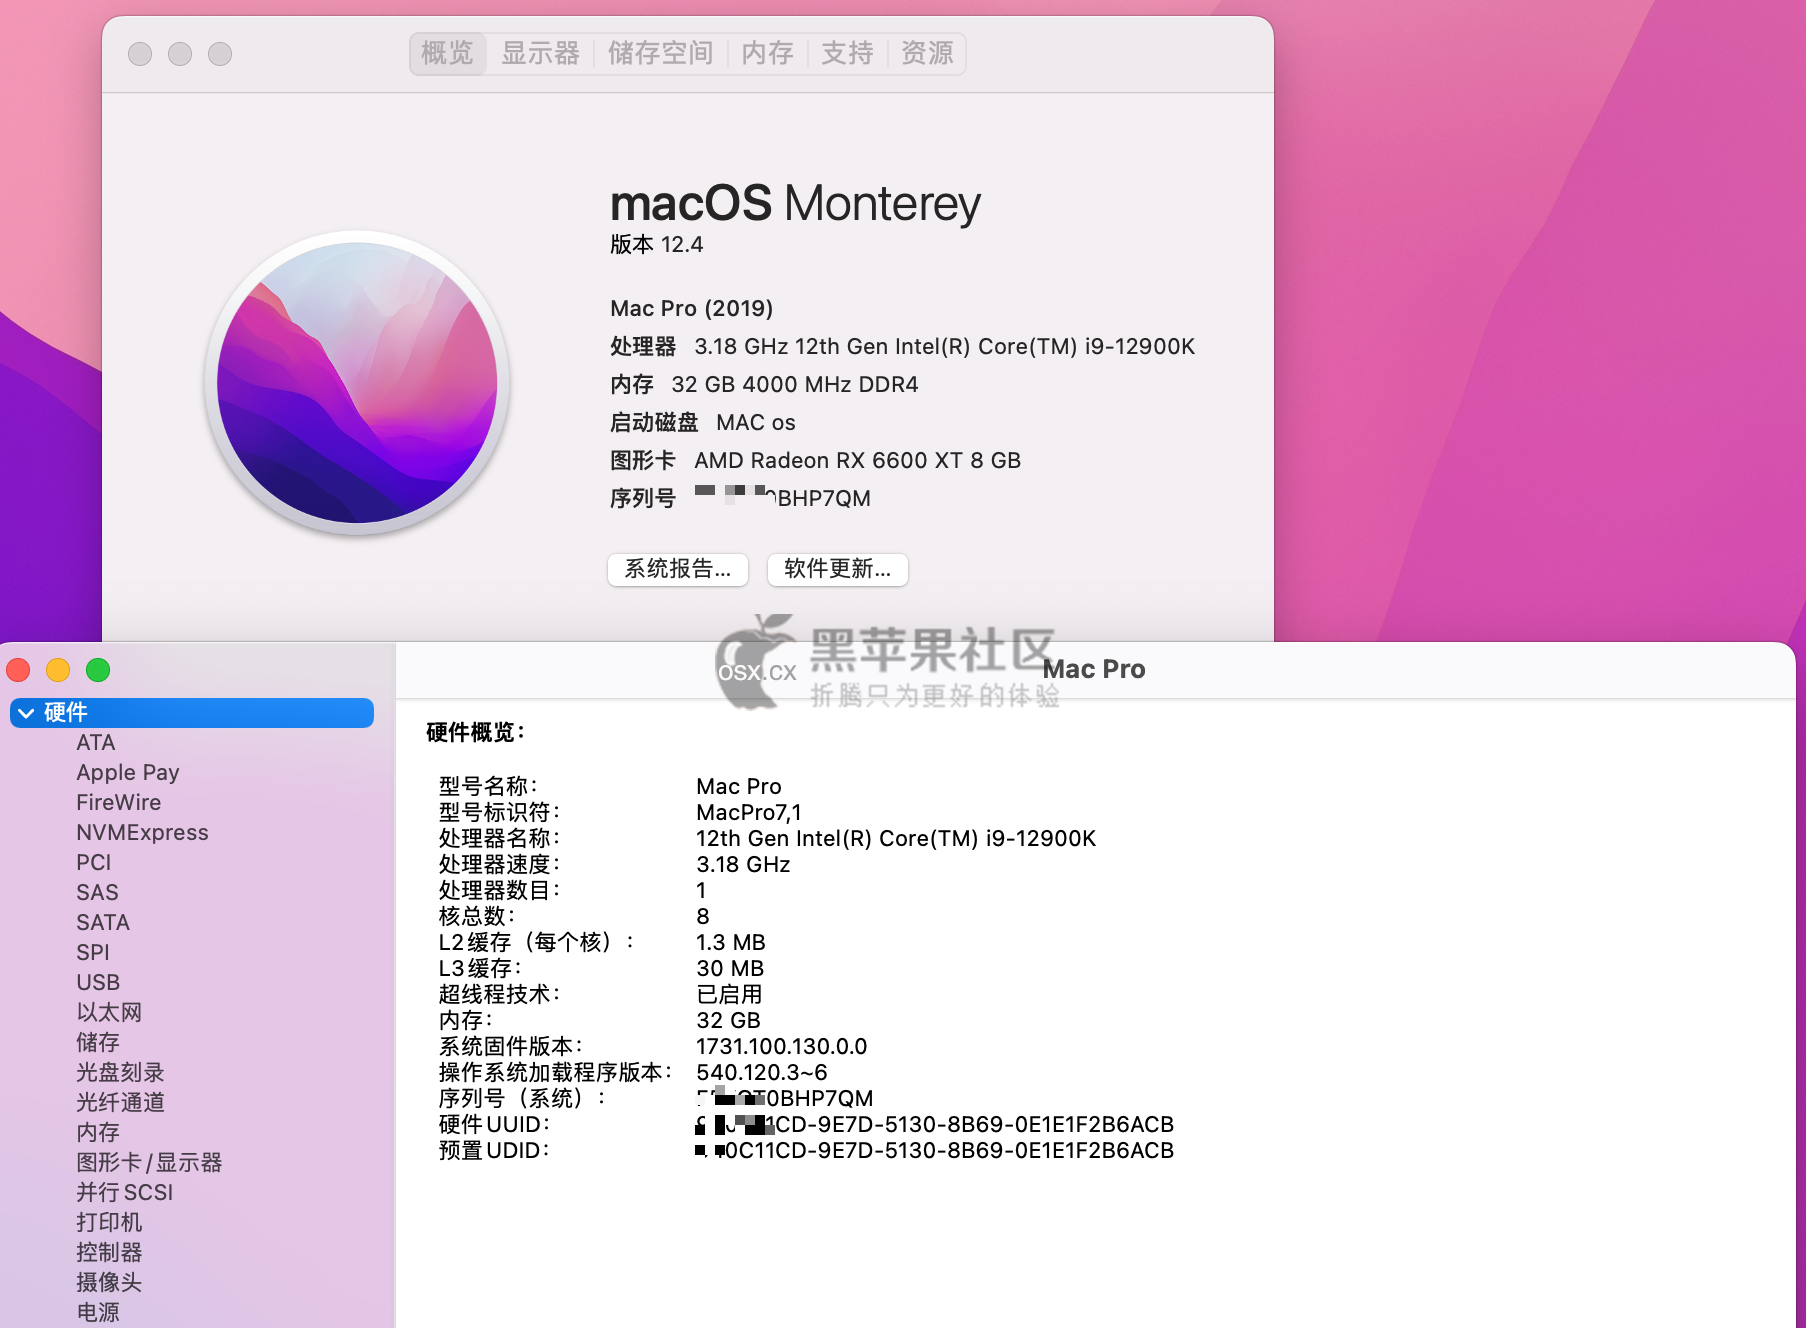
Task: Click the 版本 12.4 text
Action: (x=657, y=245)
